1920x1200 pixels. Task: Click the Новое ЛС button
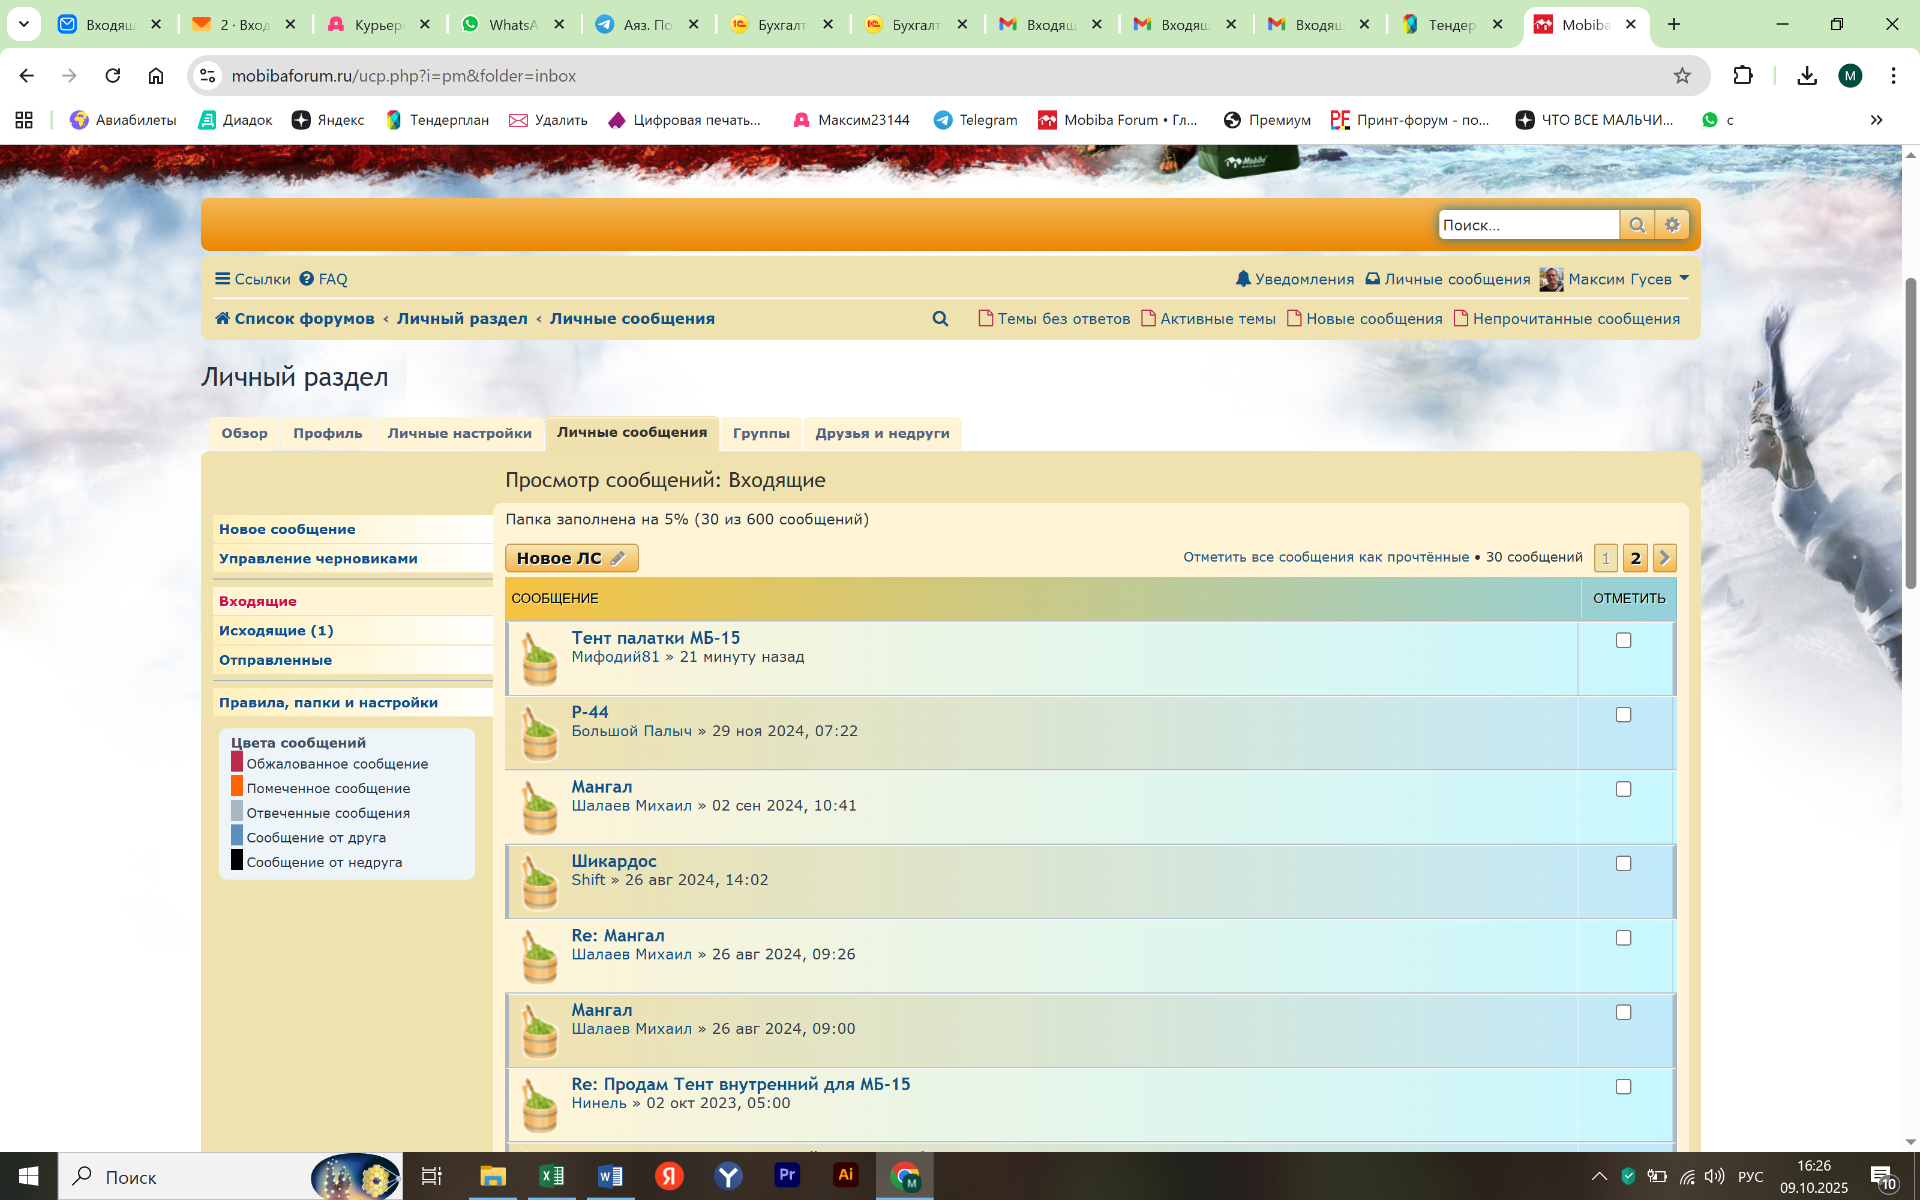pyautogui.click(x=571, y=558)
